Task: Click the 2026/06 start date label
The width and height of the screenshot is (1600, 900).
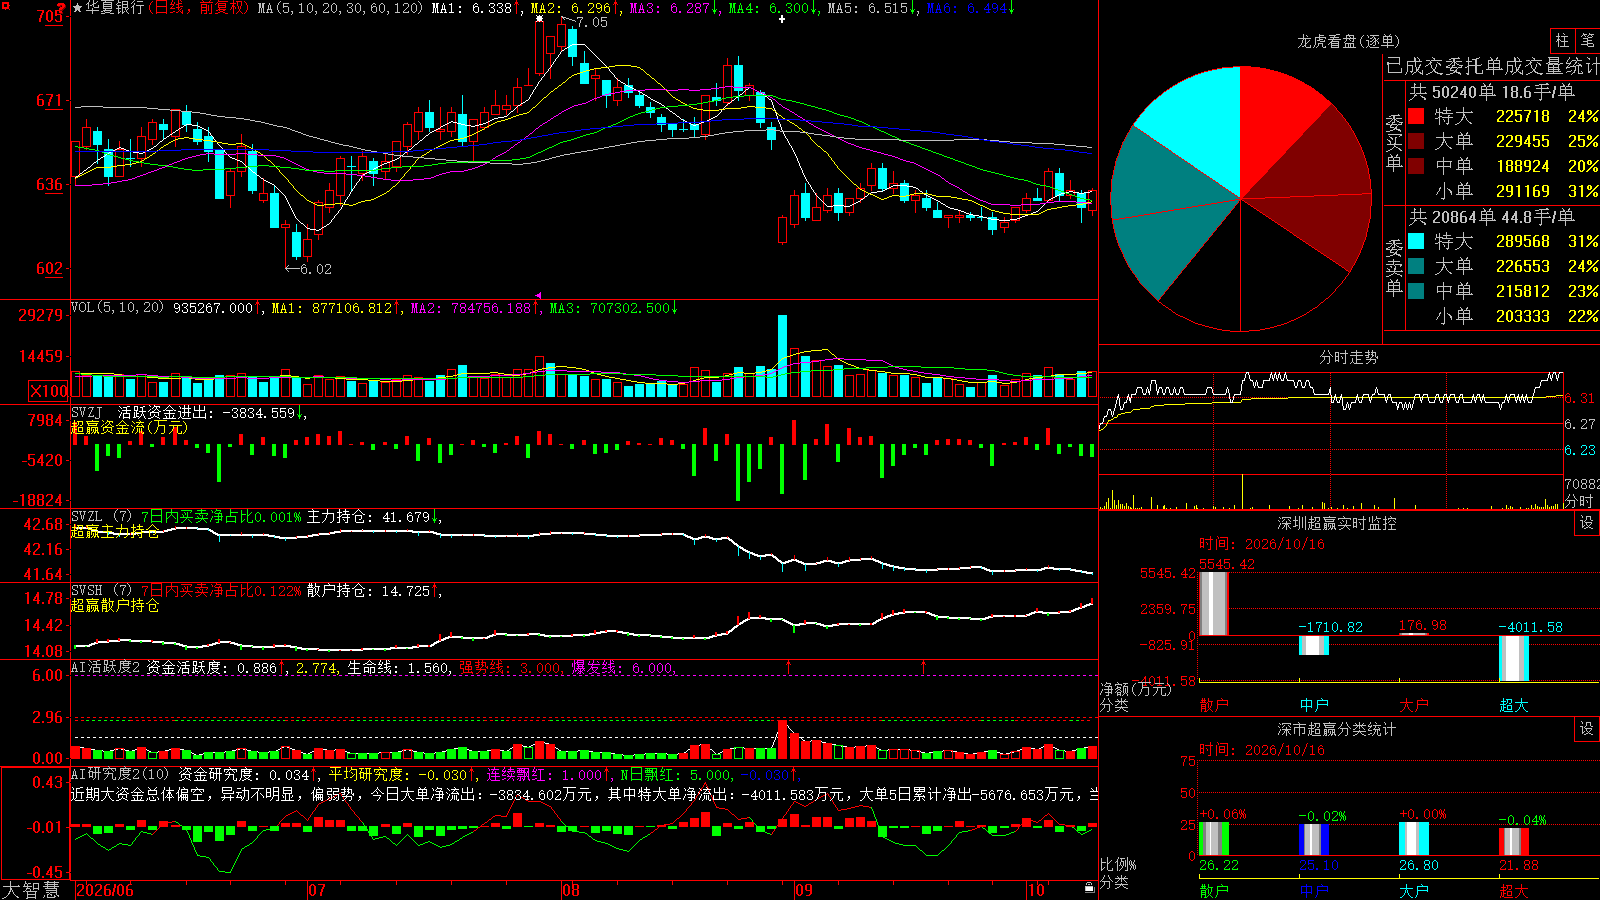Action: tap(105, 890)
